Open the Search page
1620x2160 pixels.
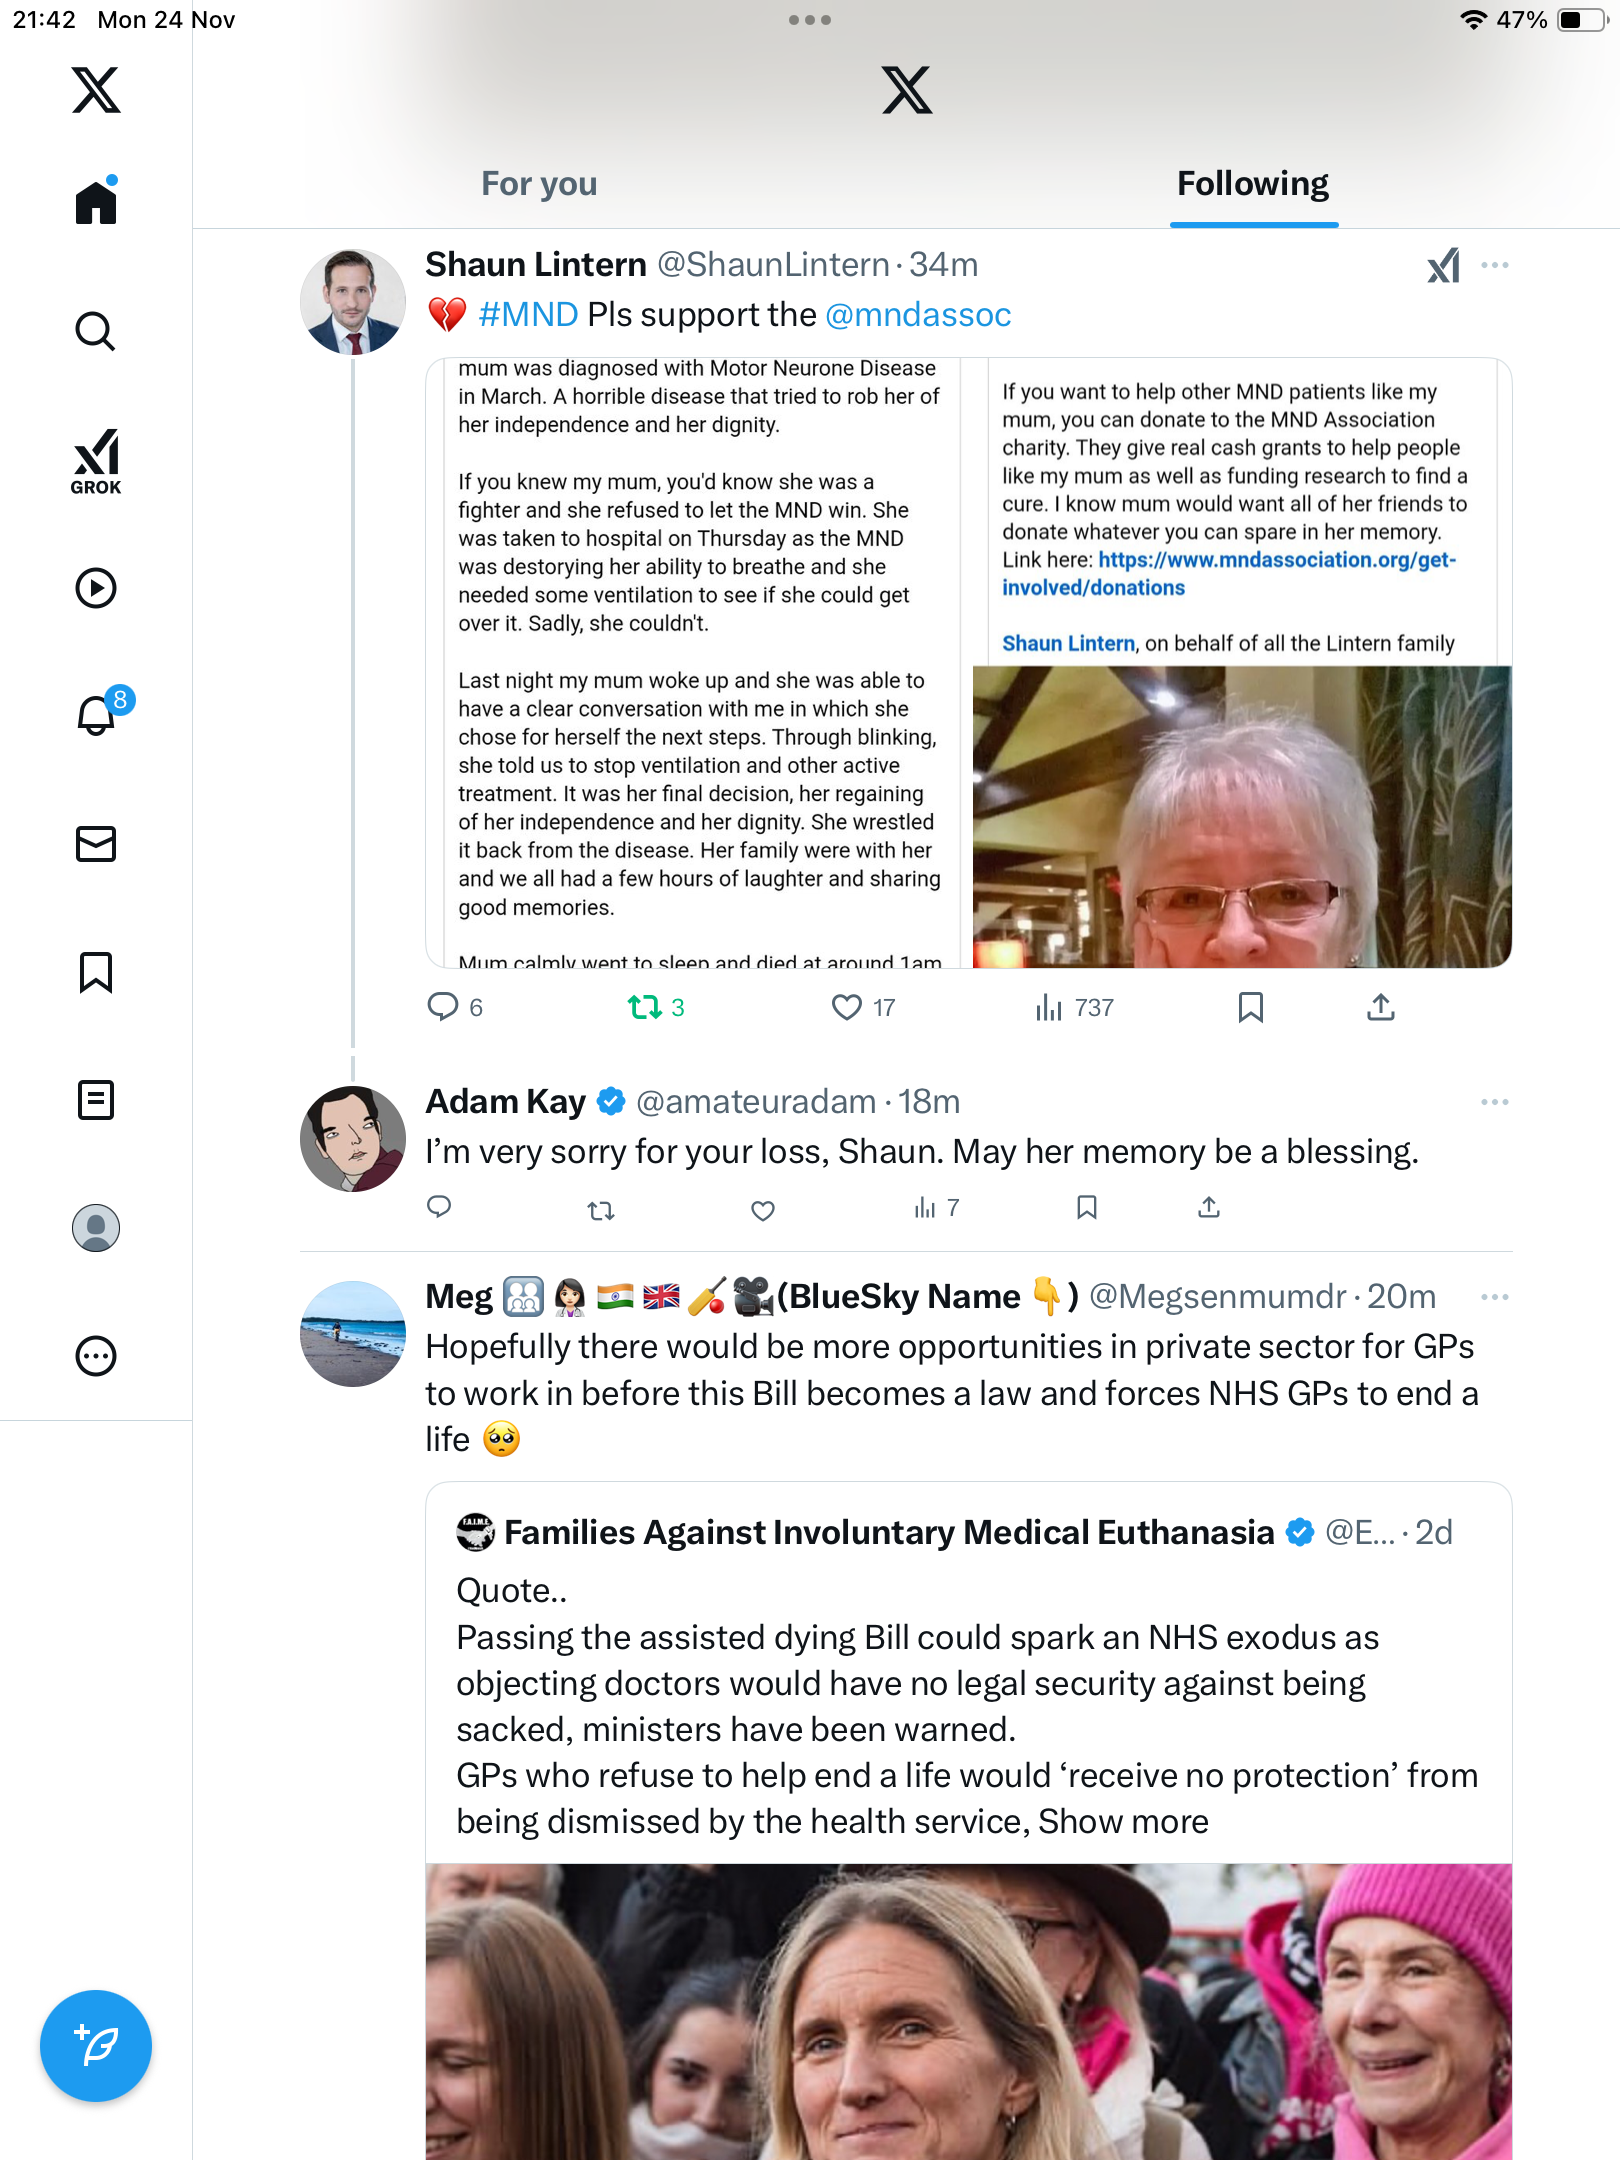[96, 331]
